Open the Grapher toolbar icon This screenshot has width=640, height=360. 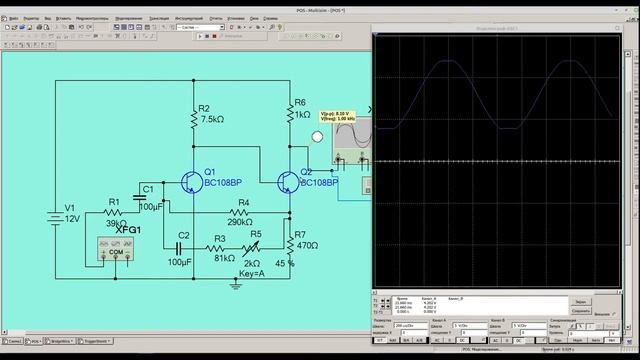pos(138,27)
